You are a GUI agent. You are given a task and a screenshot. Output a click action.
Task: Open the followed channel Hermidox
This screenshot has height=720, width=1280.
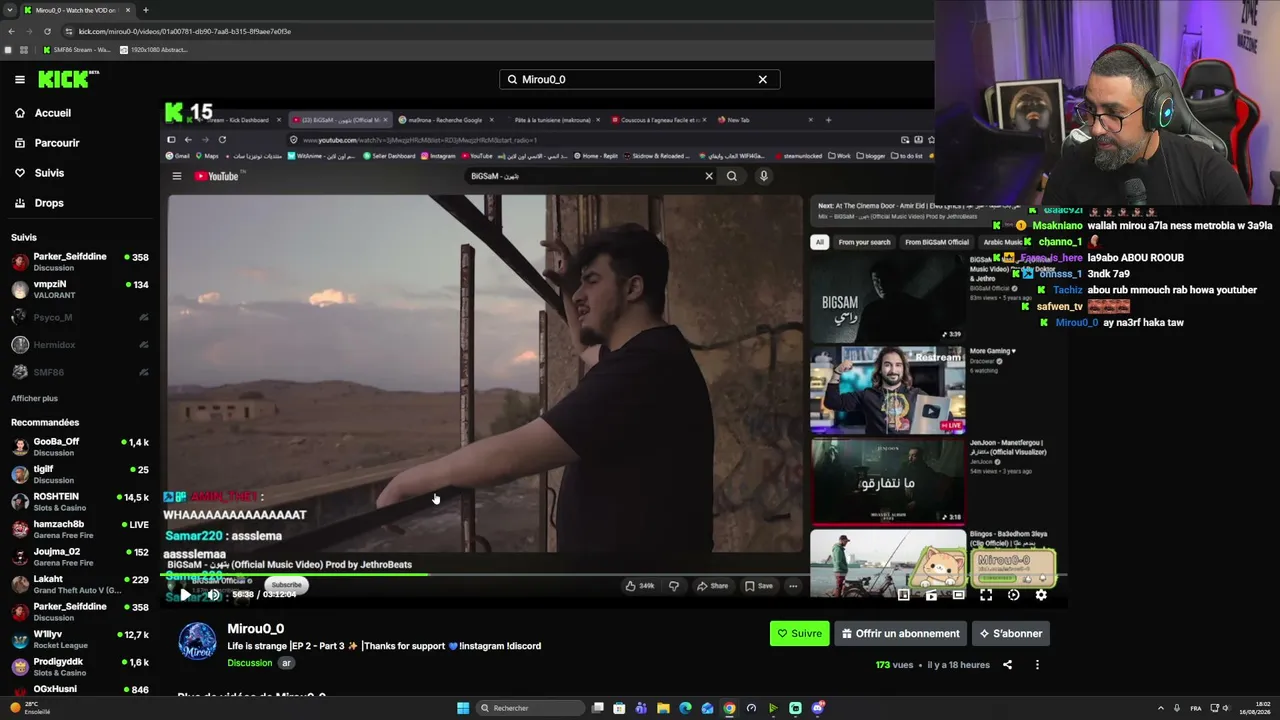click(80, 345)
